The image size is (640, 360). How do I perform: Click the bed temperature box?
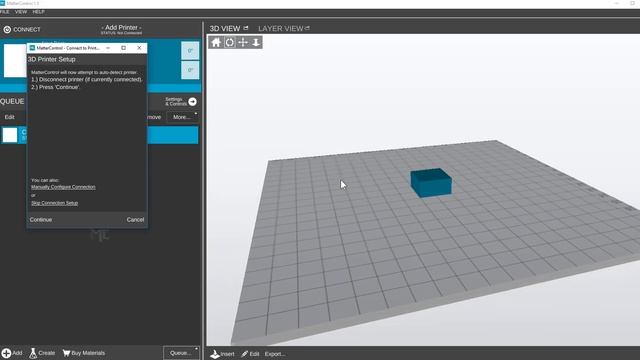tap(190, 70)
